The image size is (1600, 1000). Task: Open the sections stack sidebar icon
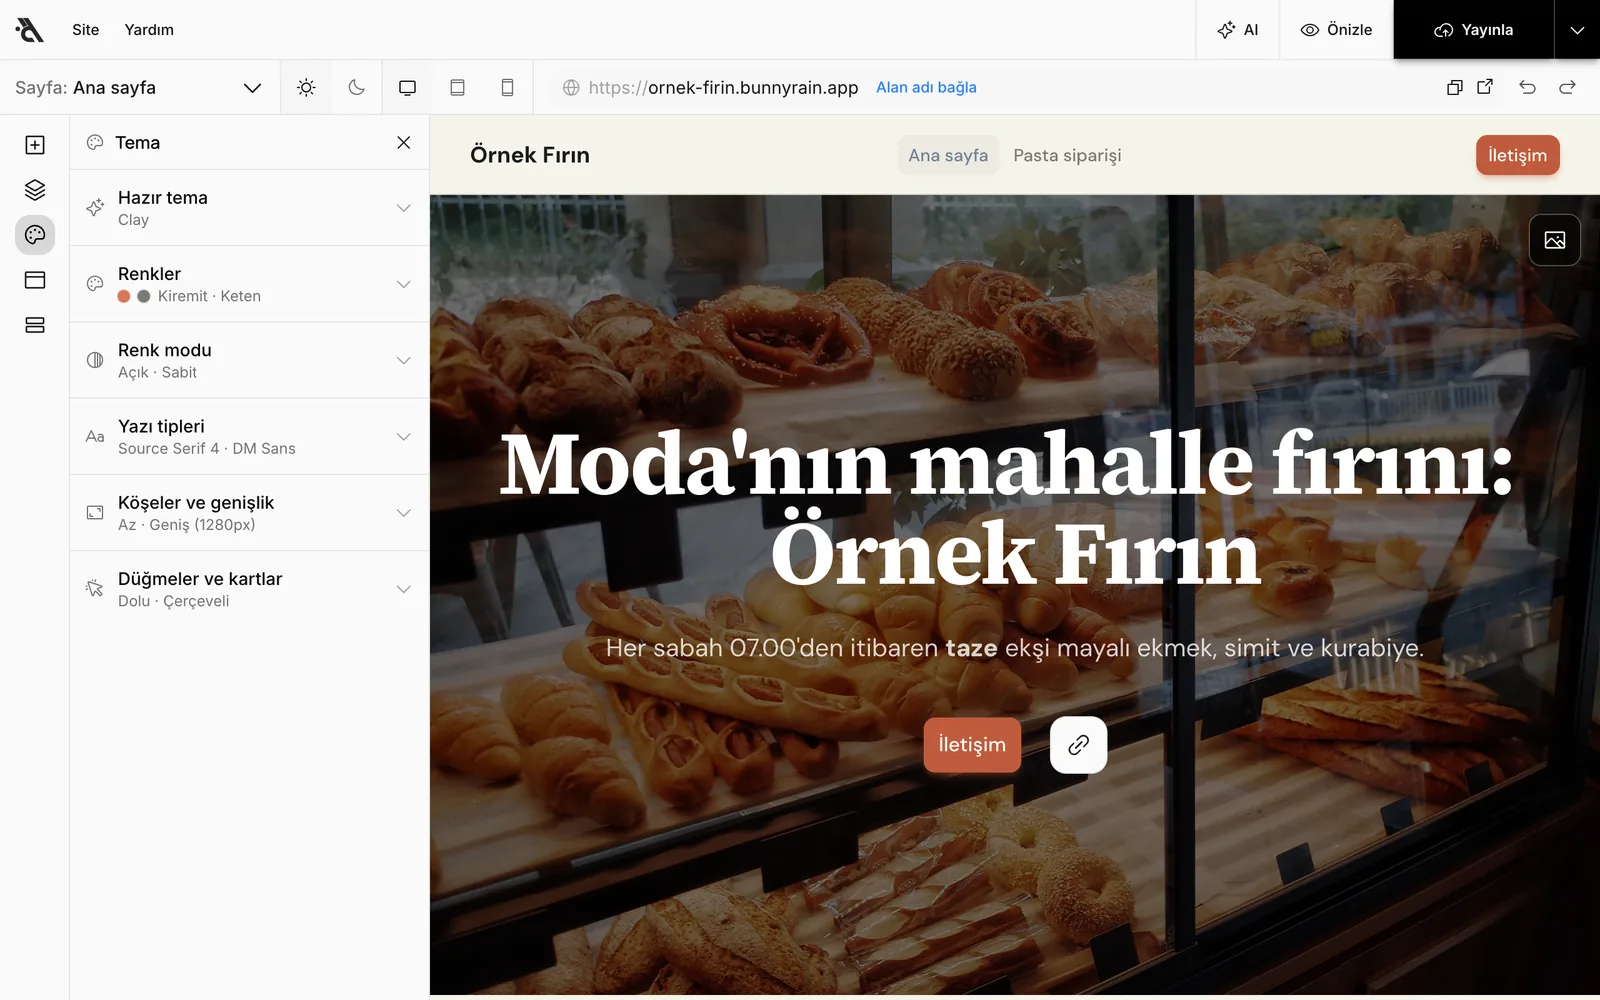point(35,325)
